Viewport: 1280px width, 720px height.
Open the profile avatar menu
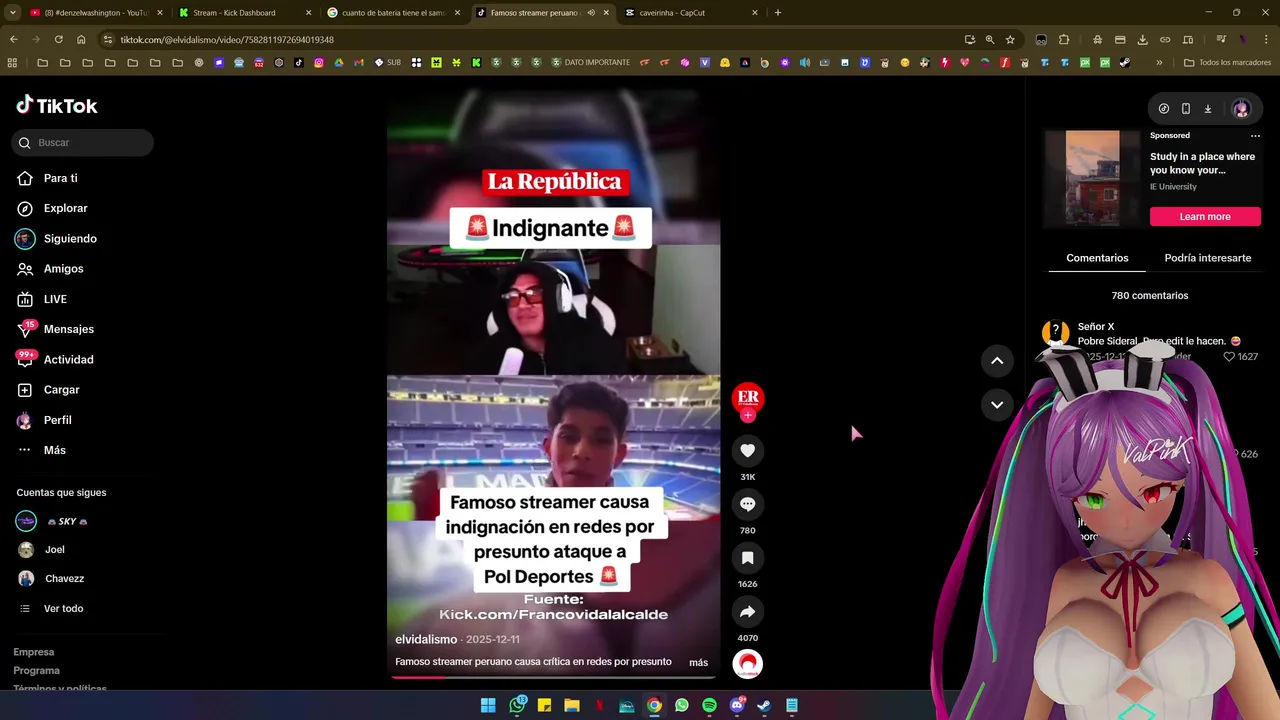(1241, 108)
